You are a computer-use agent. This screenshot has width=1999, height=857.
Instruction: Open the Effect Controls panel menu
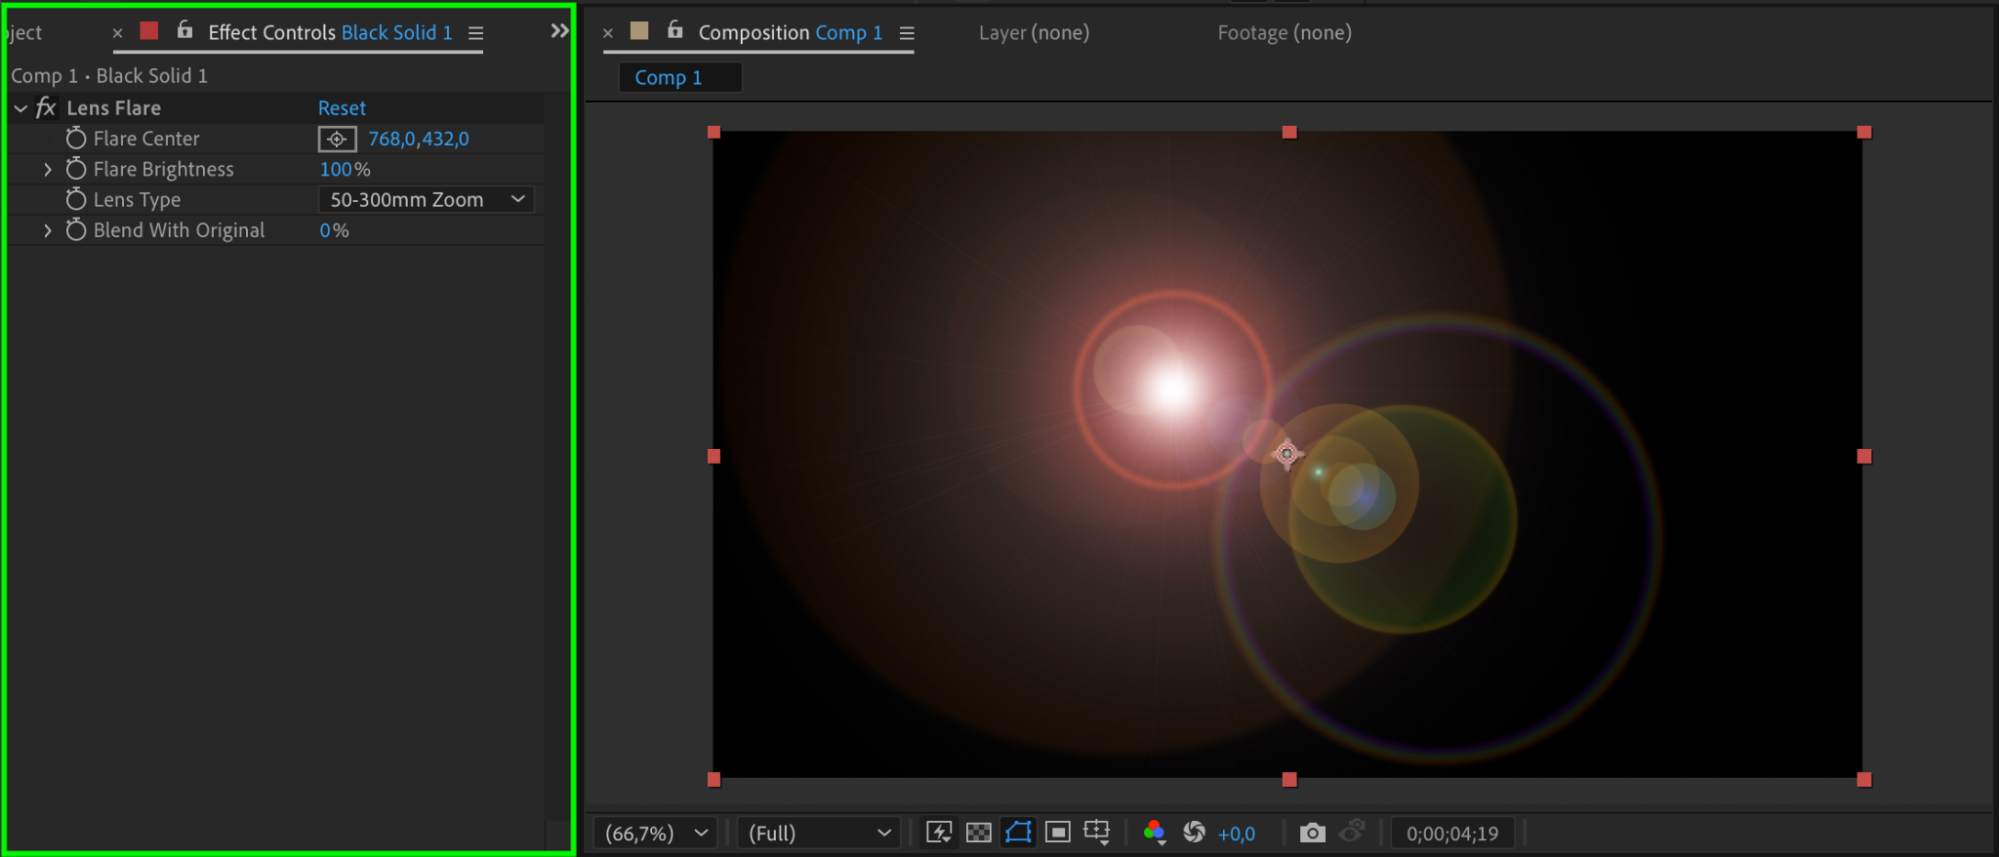(x=476, y=33)
